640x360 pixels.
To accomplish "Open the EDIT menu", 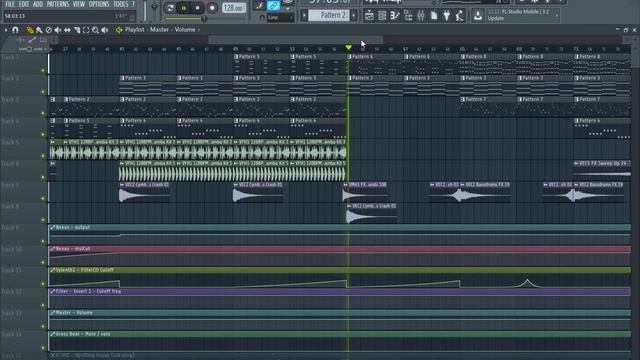I will tap(24, 4).
